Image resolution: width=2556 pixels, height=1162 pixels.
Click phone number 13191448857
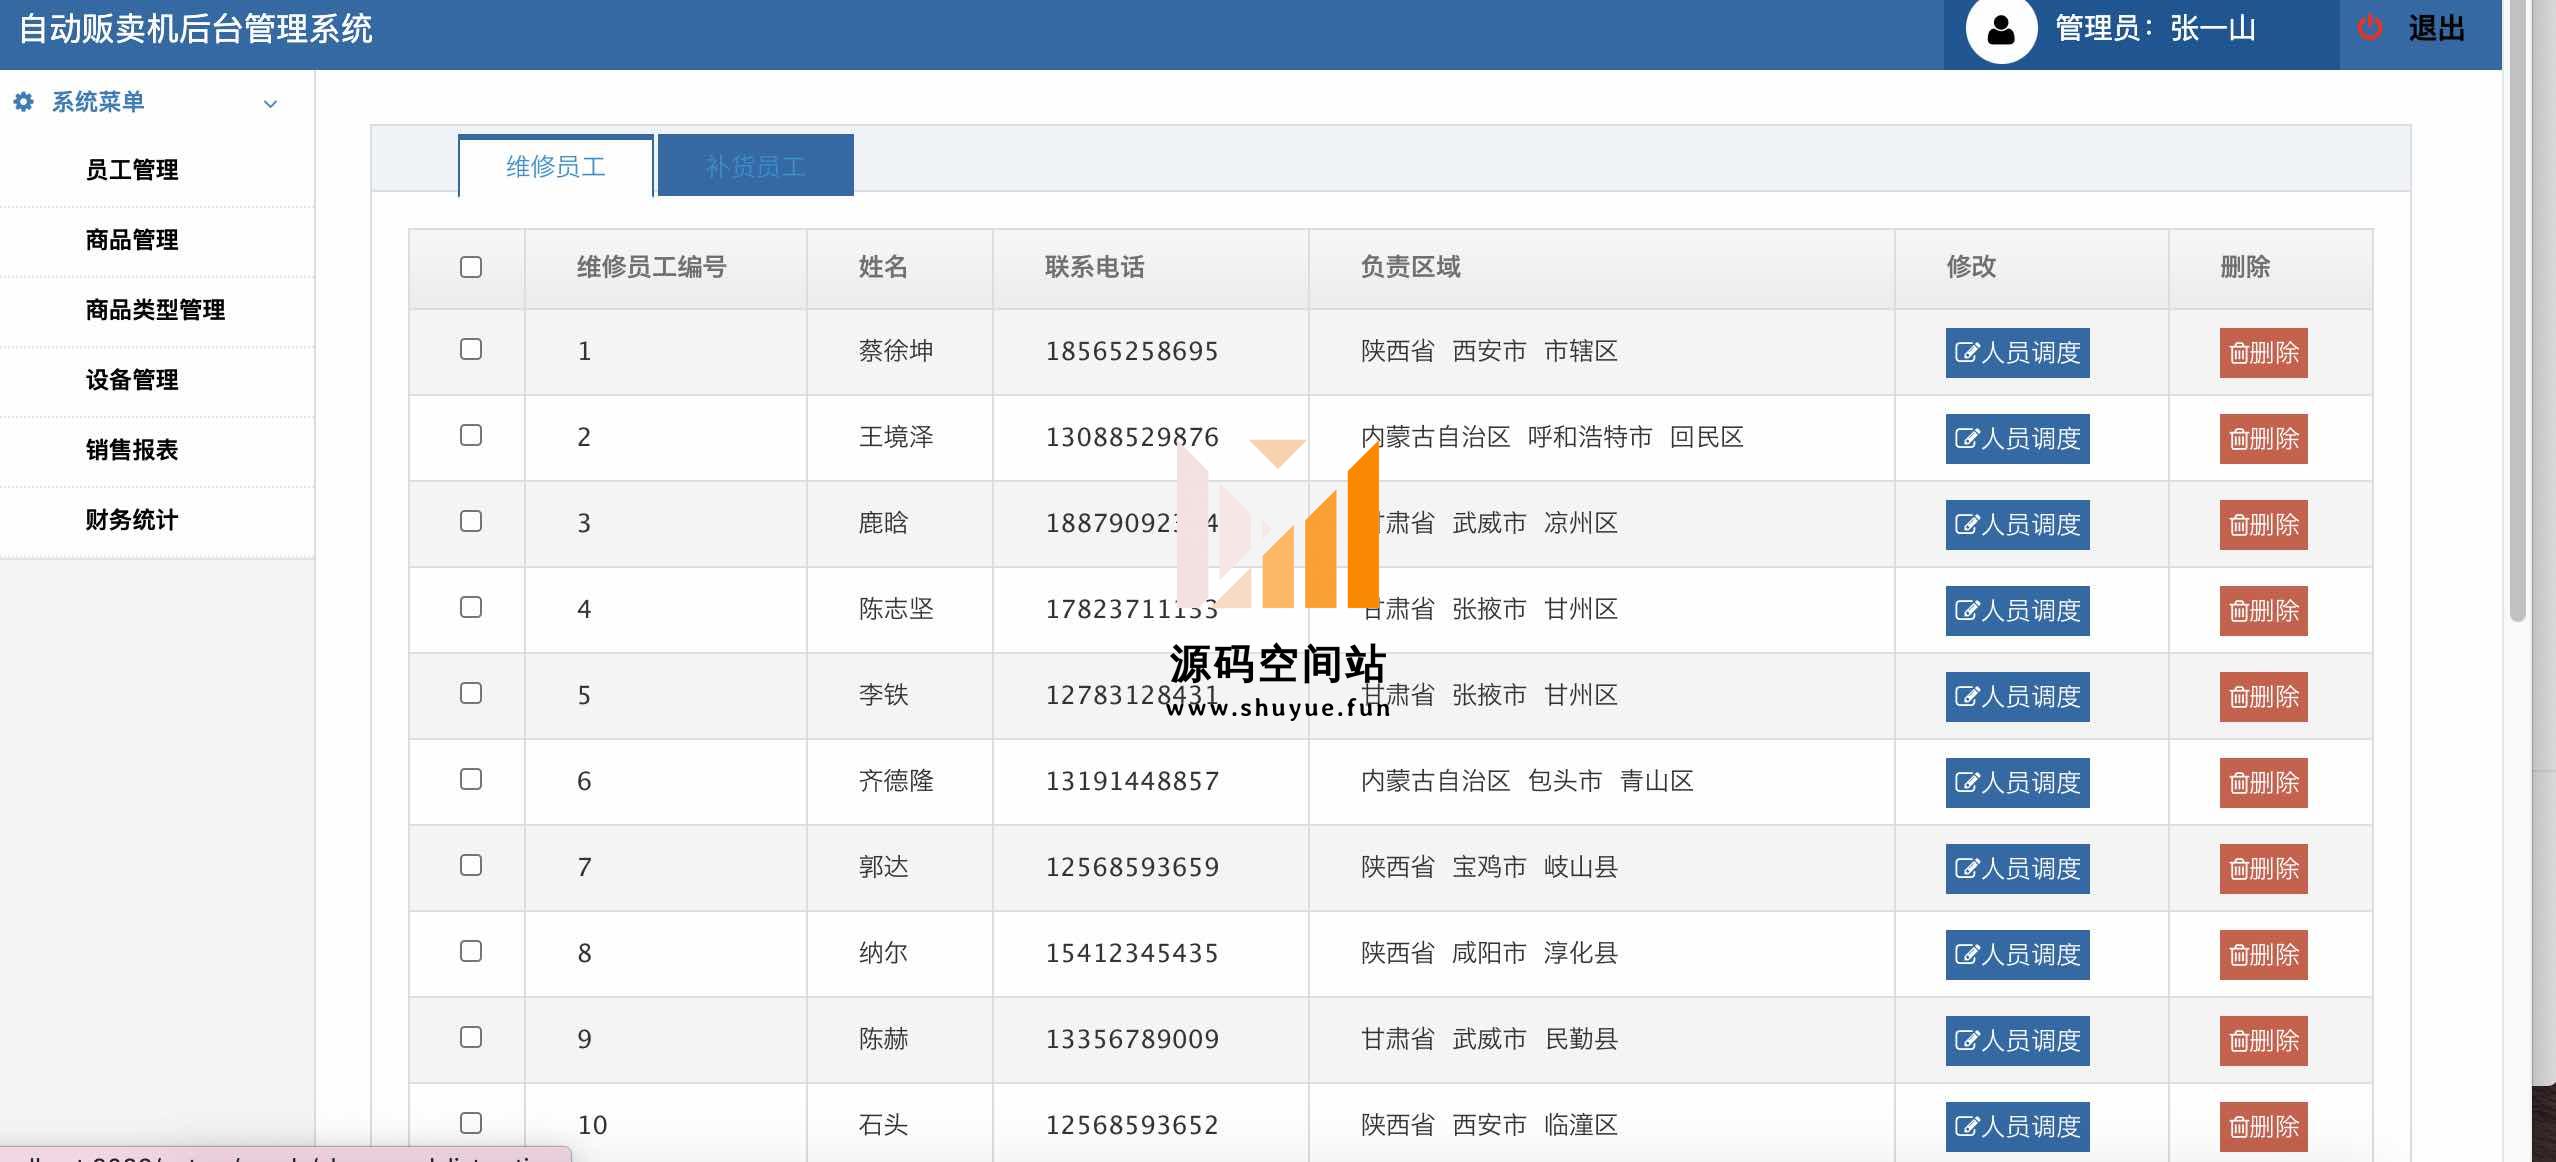[1132, 781]
